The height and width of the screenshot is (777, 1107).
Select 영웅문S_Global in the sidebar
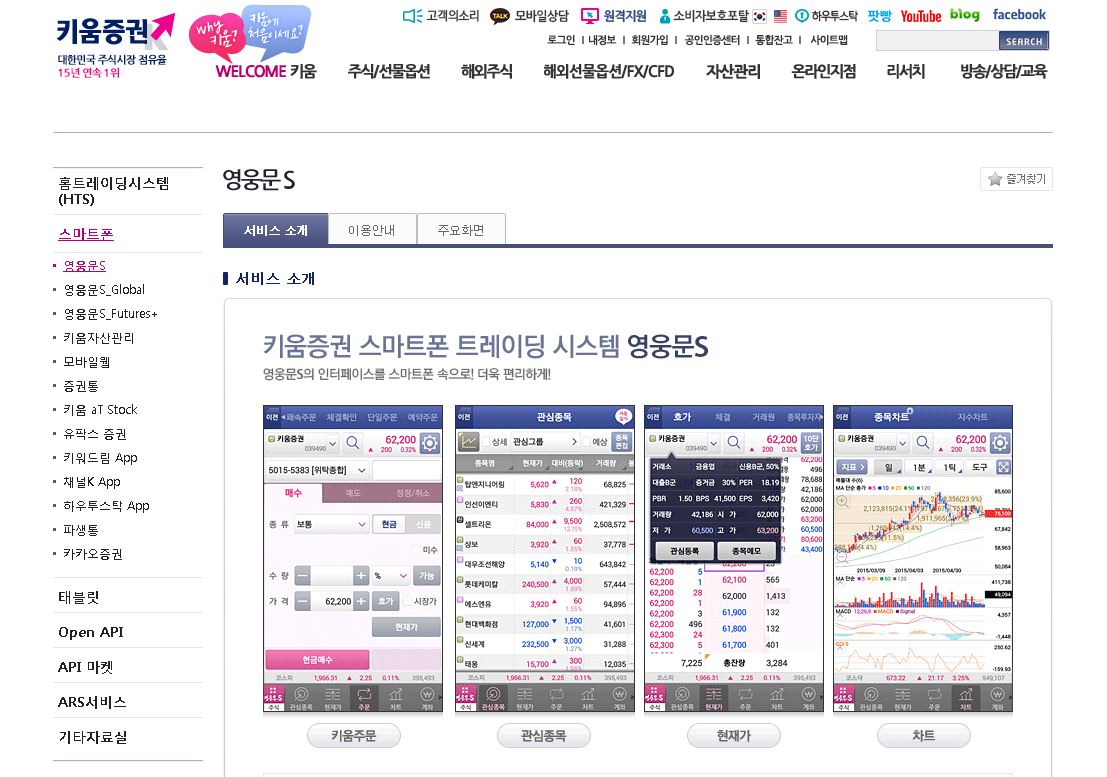[104, 289]
